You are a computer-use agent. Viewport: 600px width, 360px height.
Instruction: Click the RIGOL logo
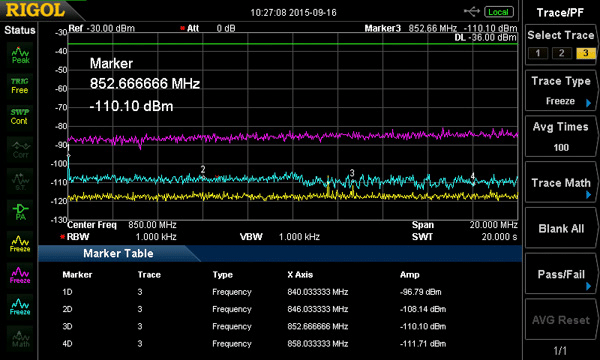coord(35,10)
